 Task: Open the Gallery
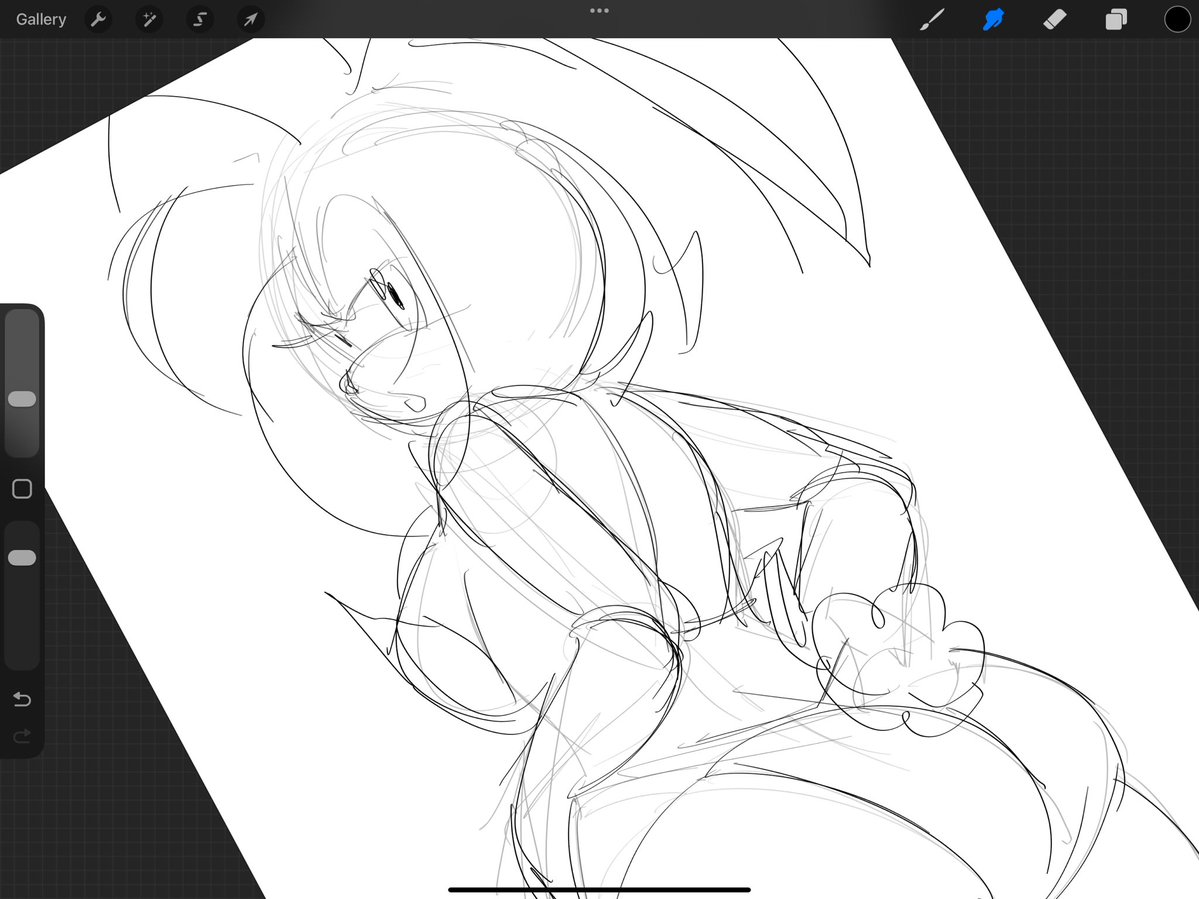coord(41,19)
